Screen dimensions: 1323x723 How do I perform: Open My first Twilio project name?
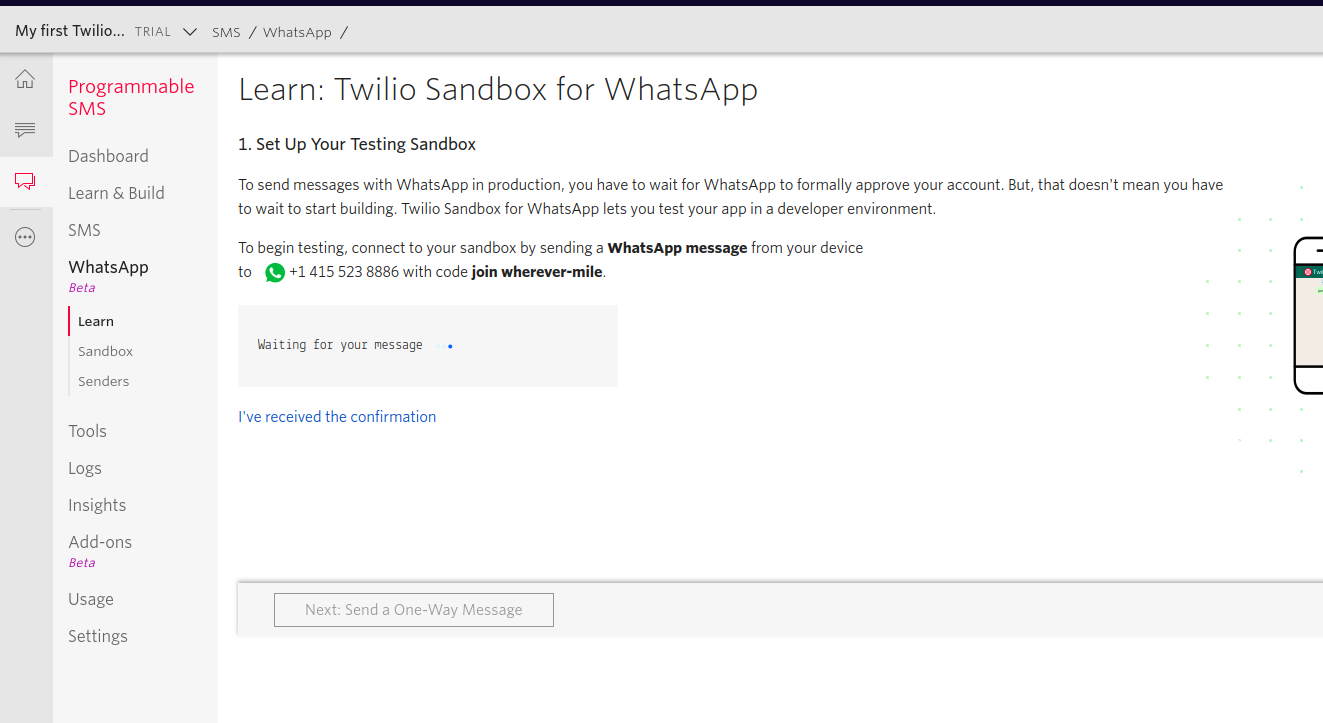tap(70, 31)
